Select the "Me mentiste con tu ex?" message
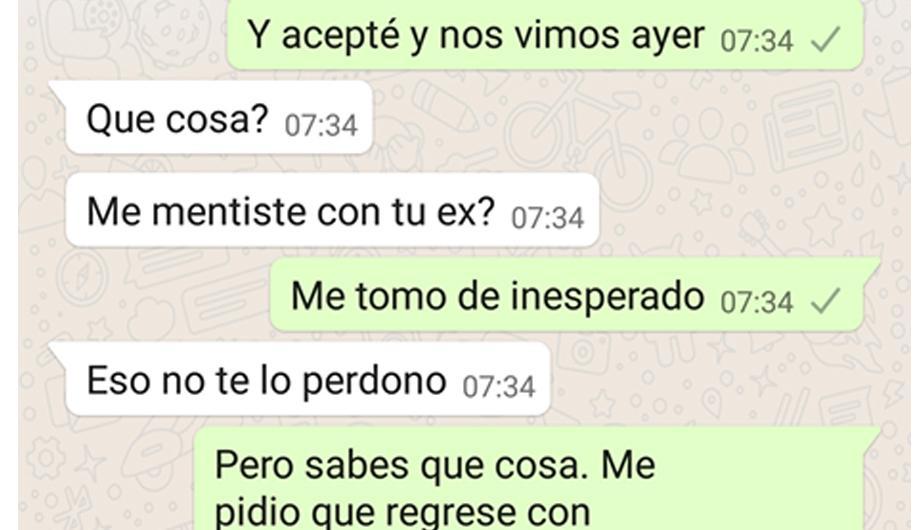Screen dimensions: 924x530 [332, 210]
